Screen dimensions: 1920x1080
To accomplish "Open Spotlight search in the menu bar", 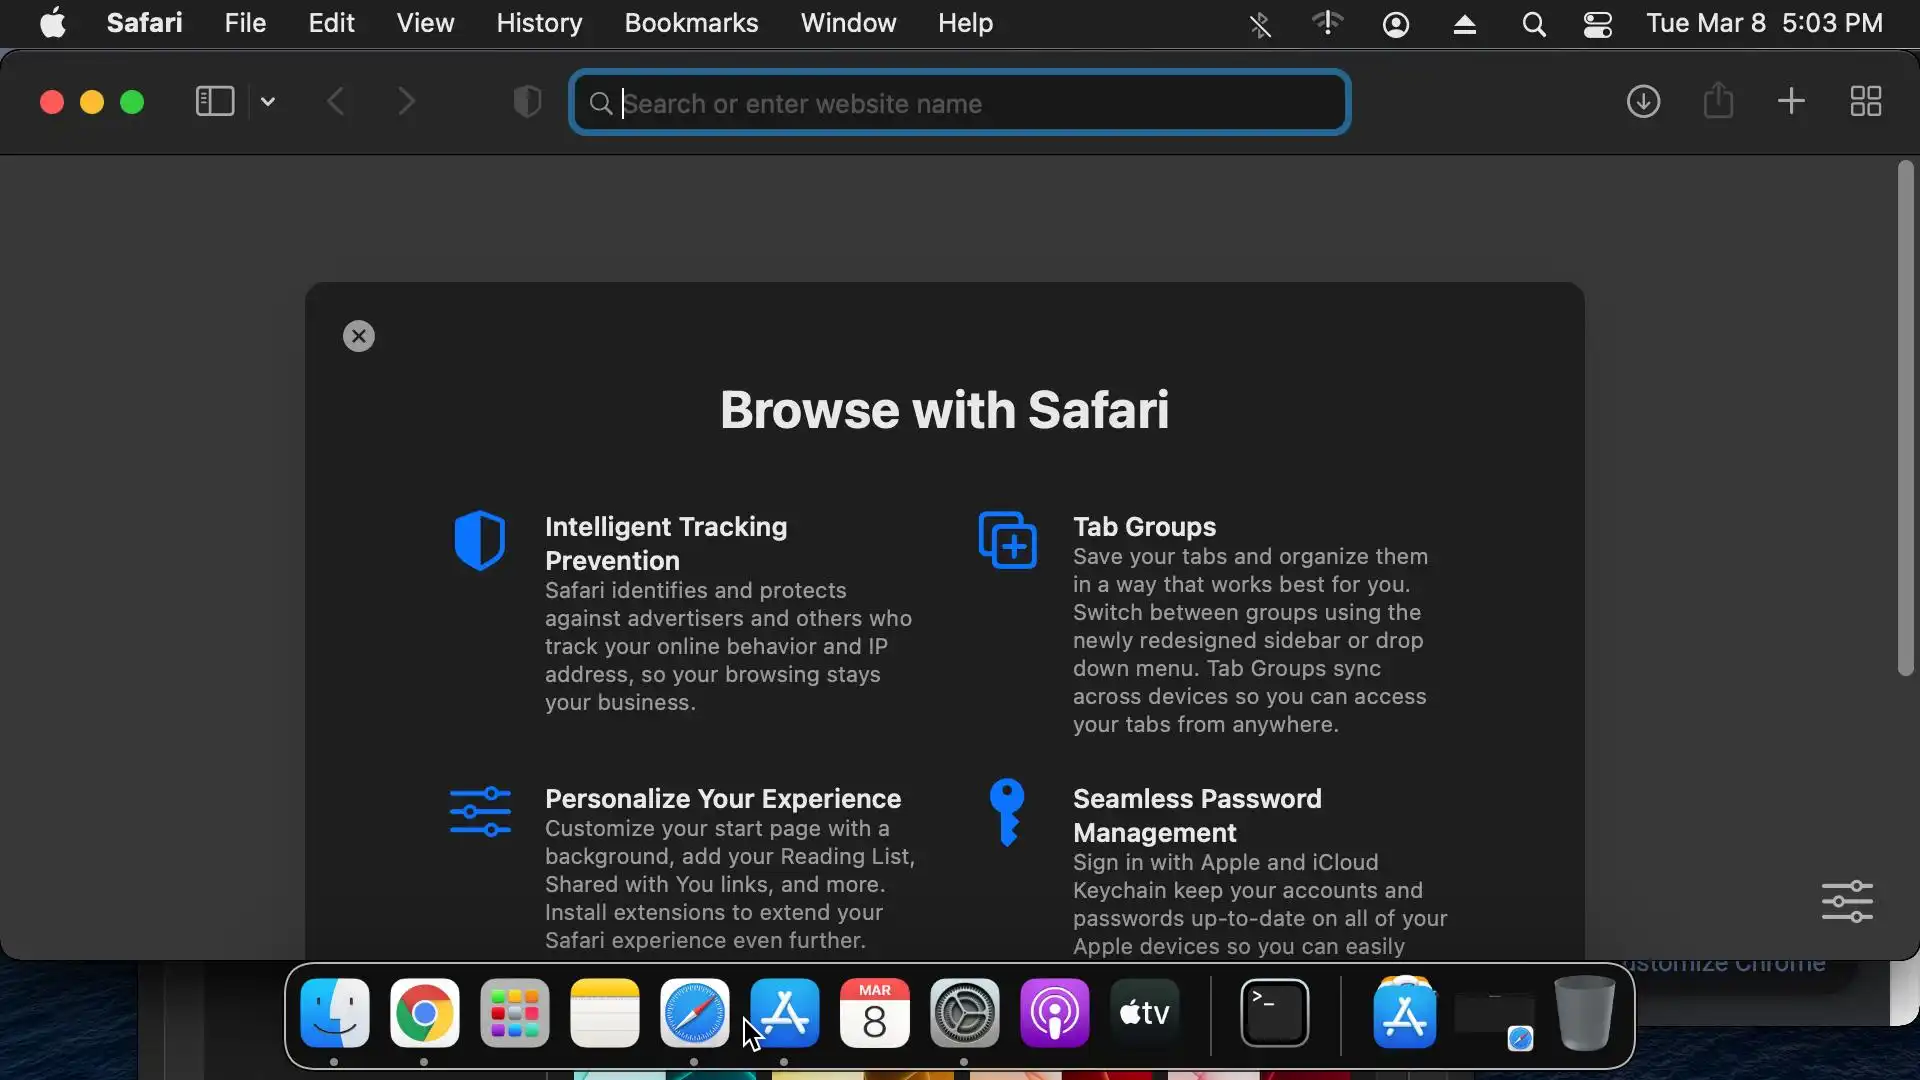I will (1533, 24).
